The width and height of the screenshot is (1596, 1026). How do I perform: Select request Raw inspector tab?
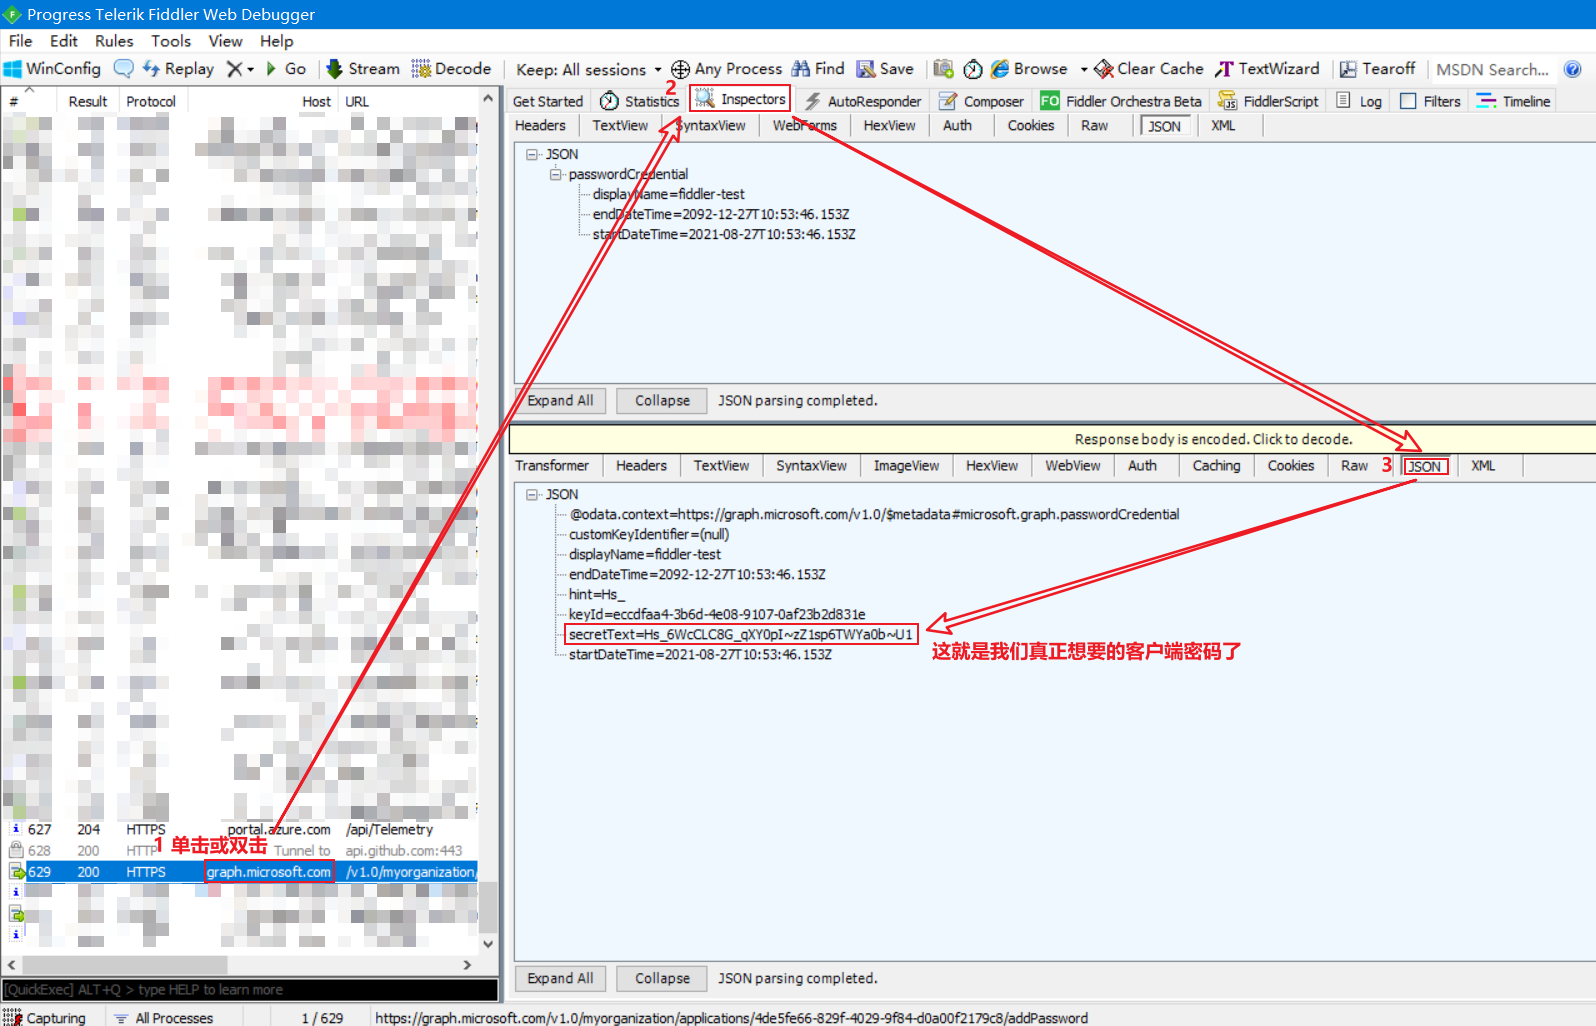point(1094,125)
